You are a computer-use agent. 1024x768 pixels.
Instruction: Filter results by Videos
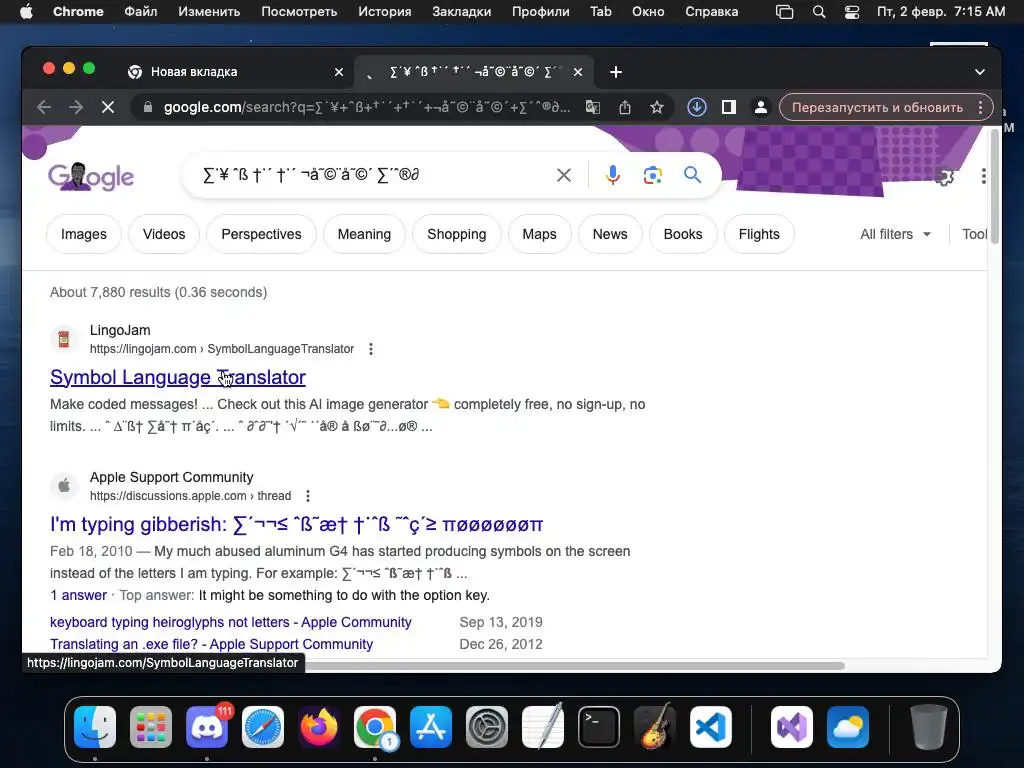pos(164,234)
